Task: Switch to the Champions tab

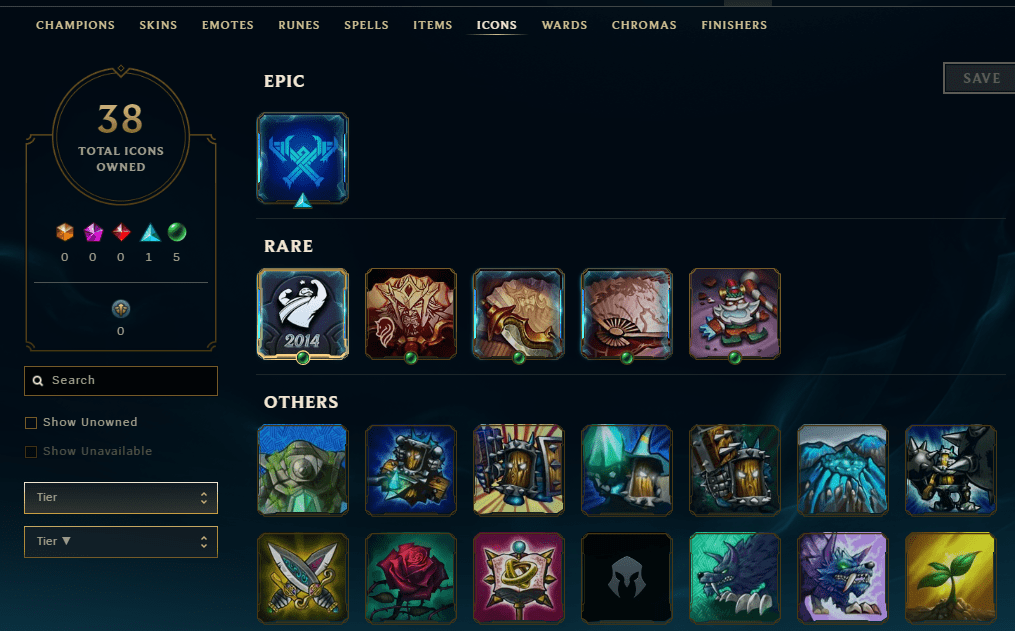Action: click(75, 25)
